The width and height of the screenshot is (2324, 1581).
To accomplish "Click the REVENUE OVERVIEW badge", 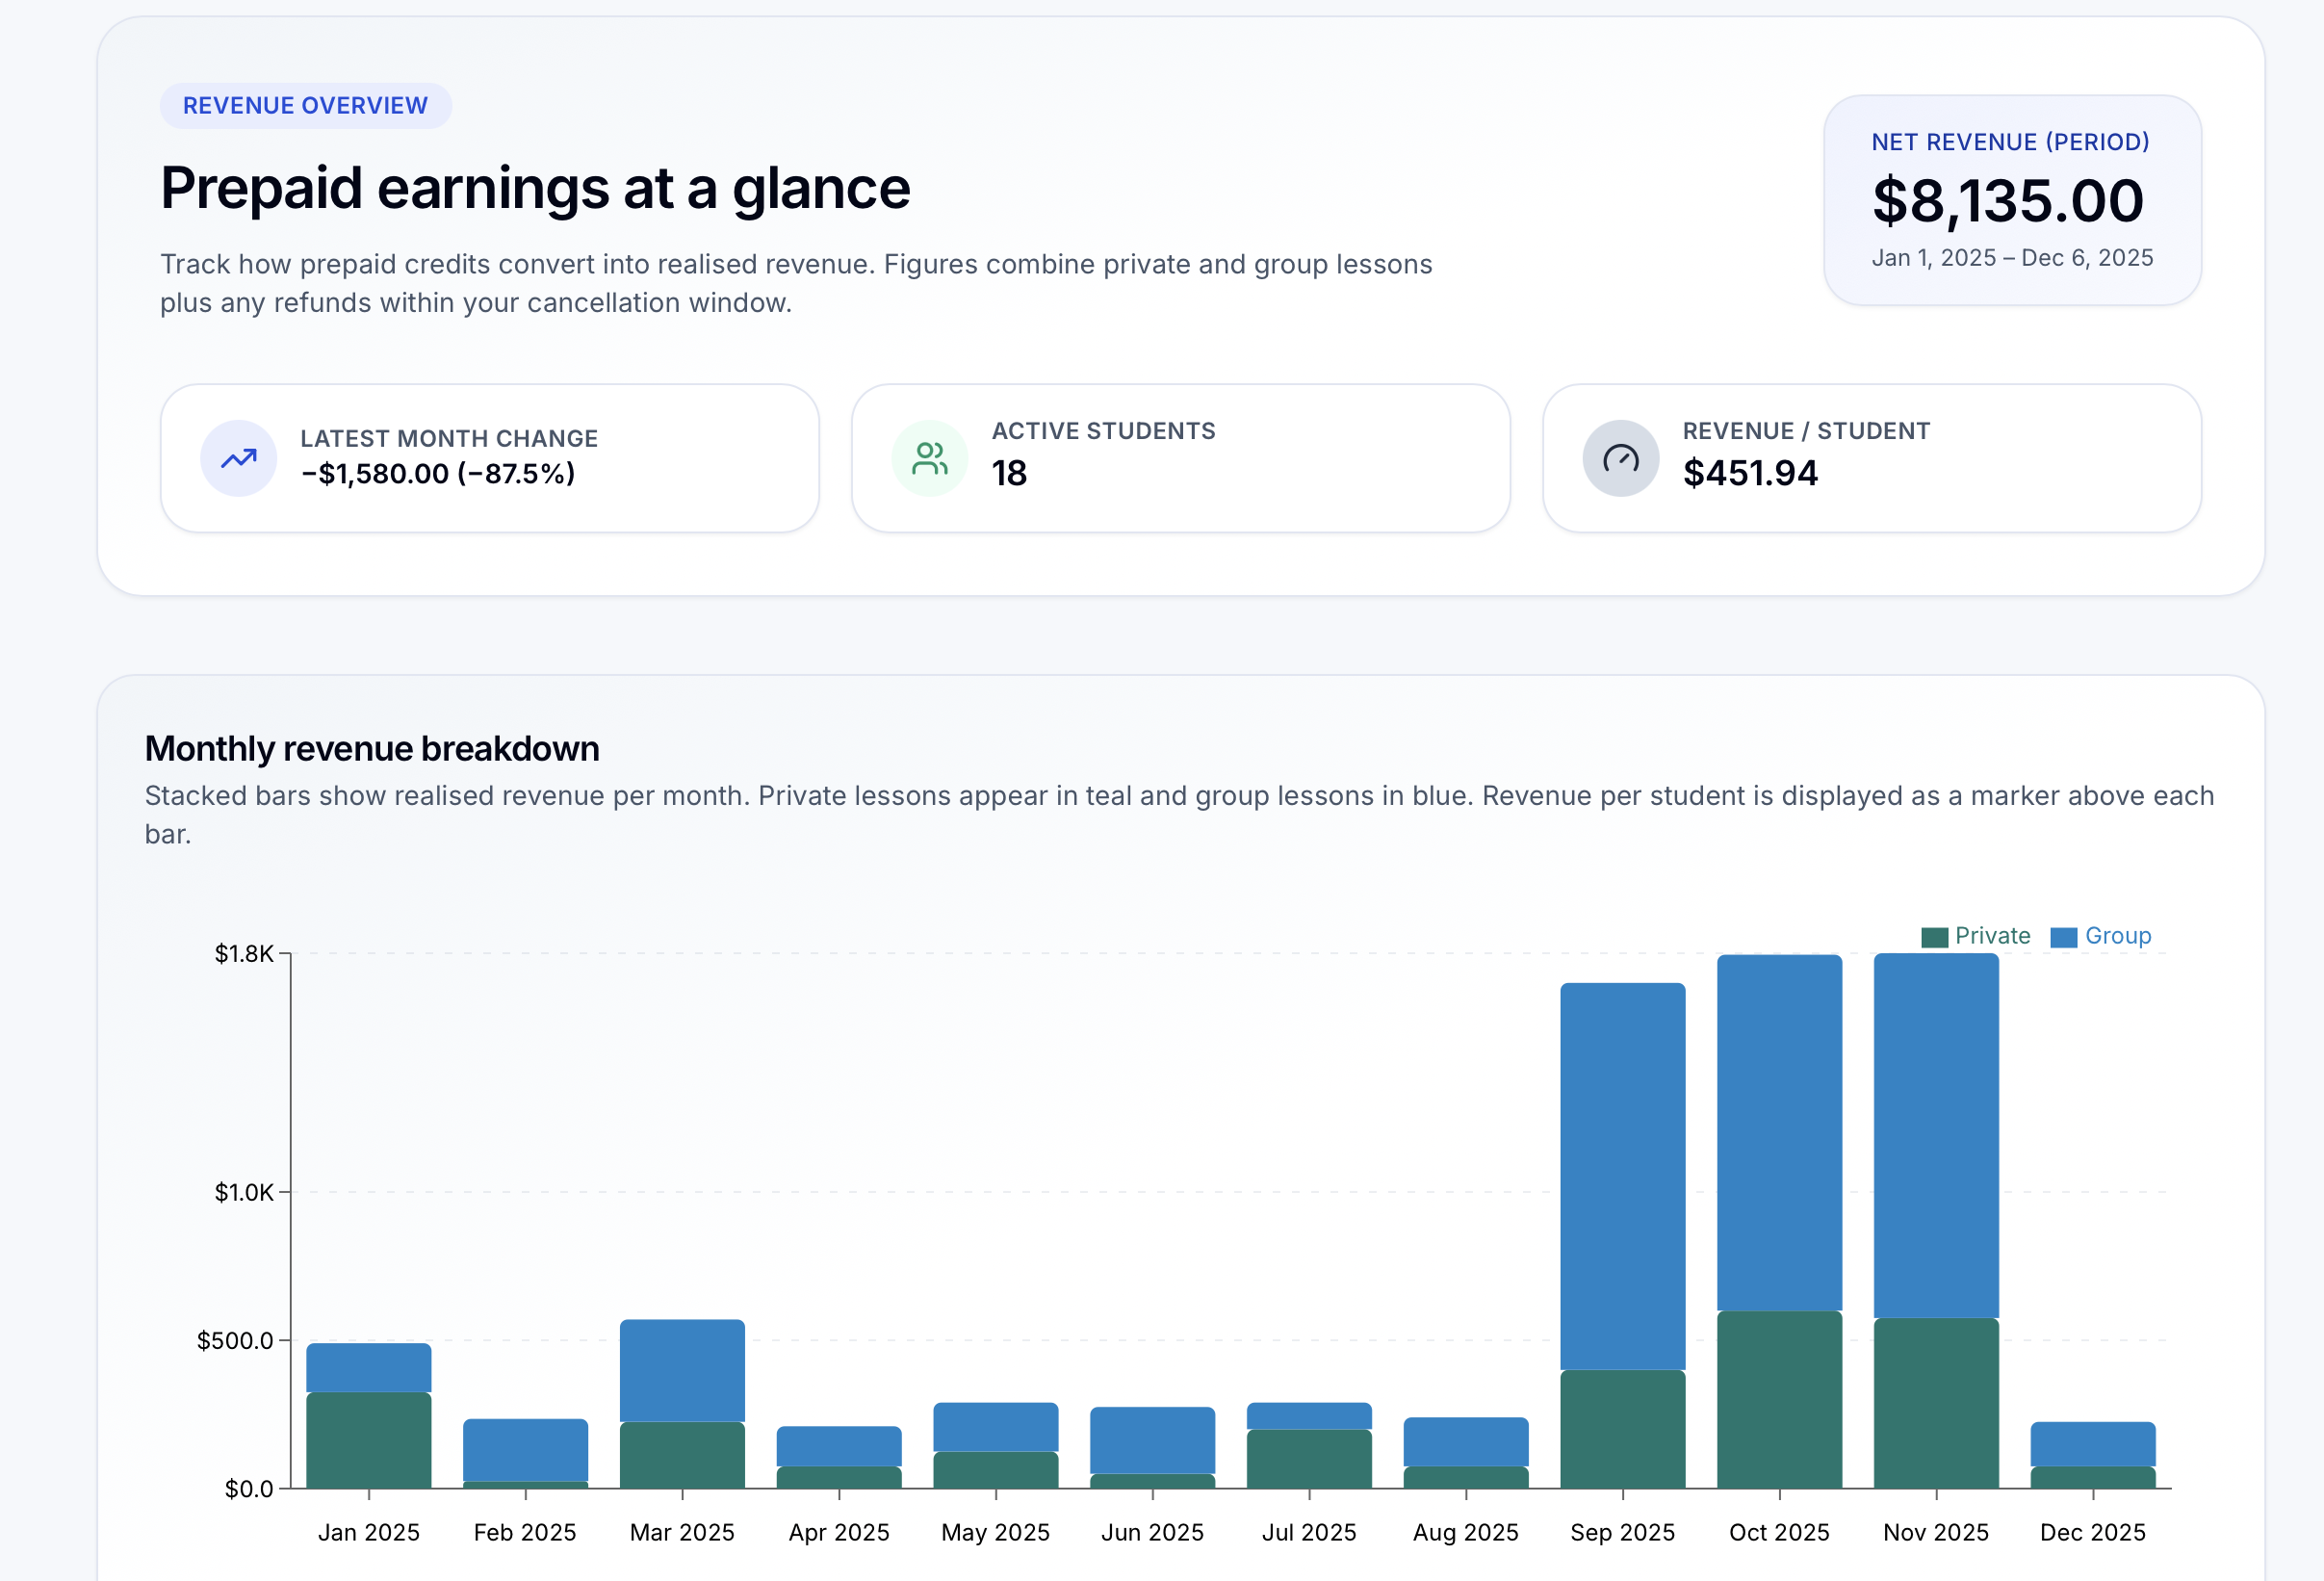I will (x=306, y=104).
